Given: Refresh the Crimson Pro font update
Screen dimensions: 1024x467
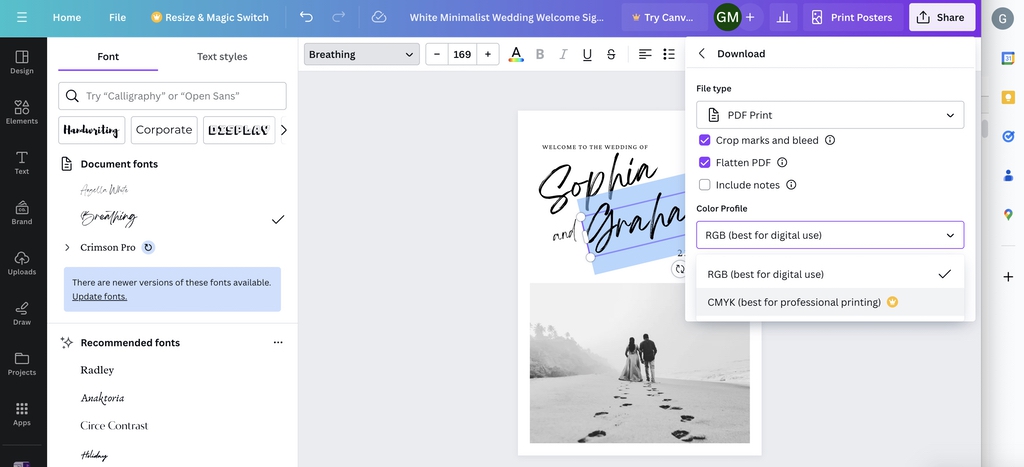Looking at the screenshot, I should point(148,248).
